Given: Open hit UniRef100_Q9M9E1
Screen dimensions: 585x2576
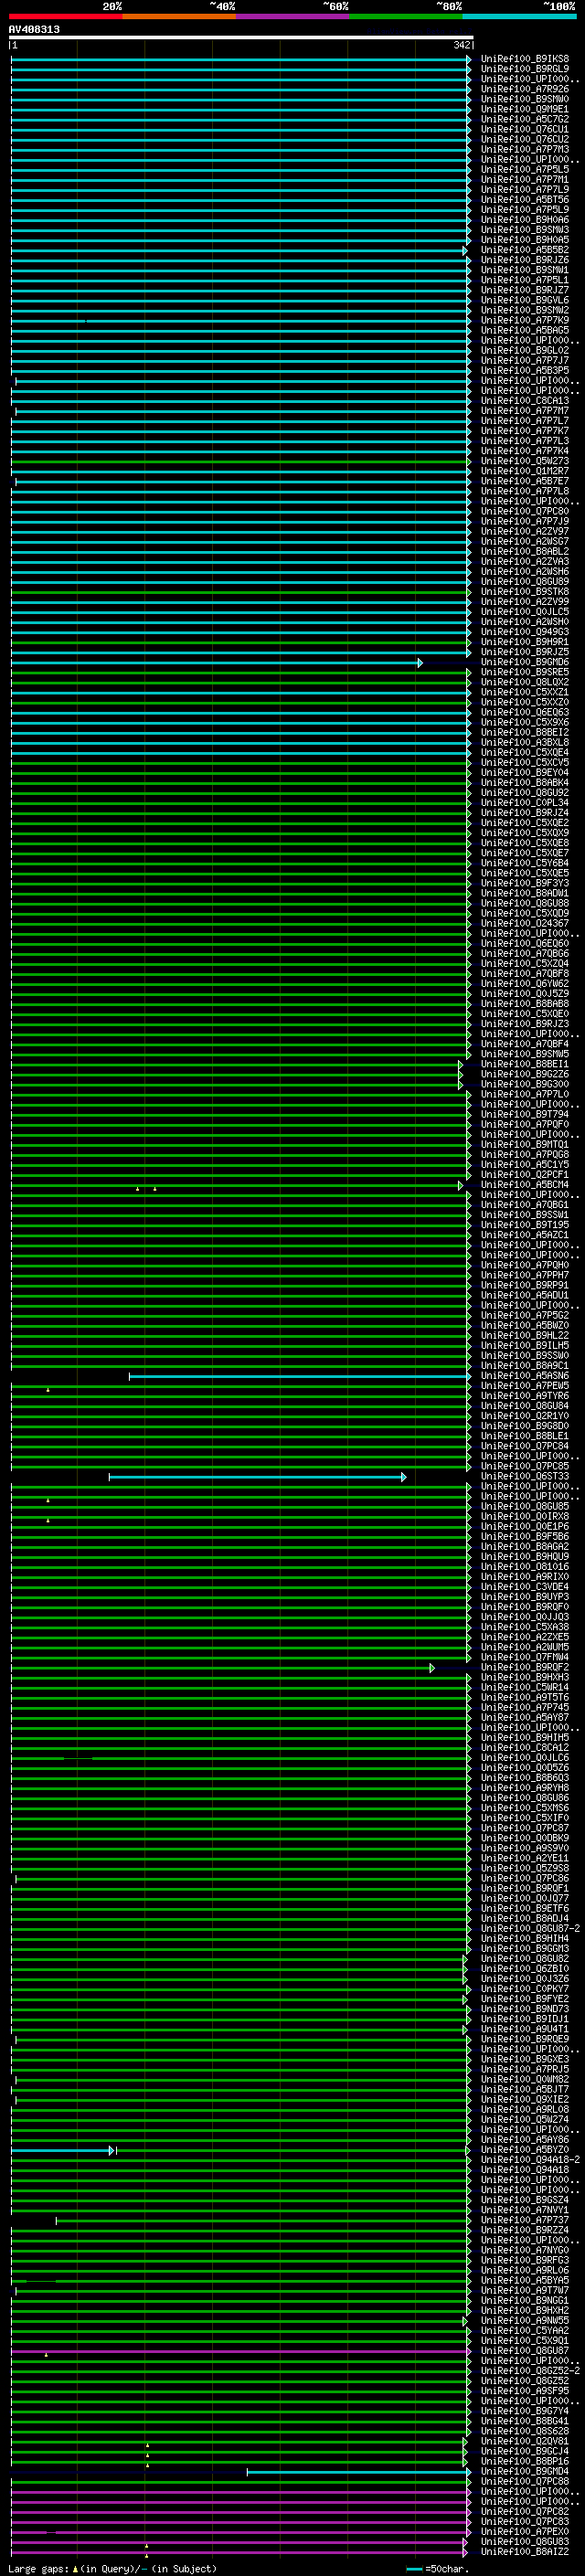Looking at the screenshot, I should click(x=525, y=110).
